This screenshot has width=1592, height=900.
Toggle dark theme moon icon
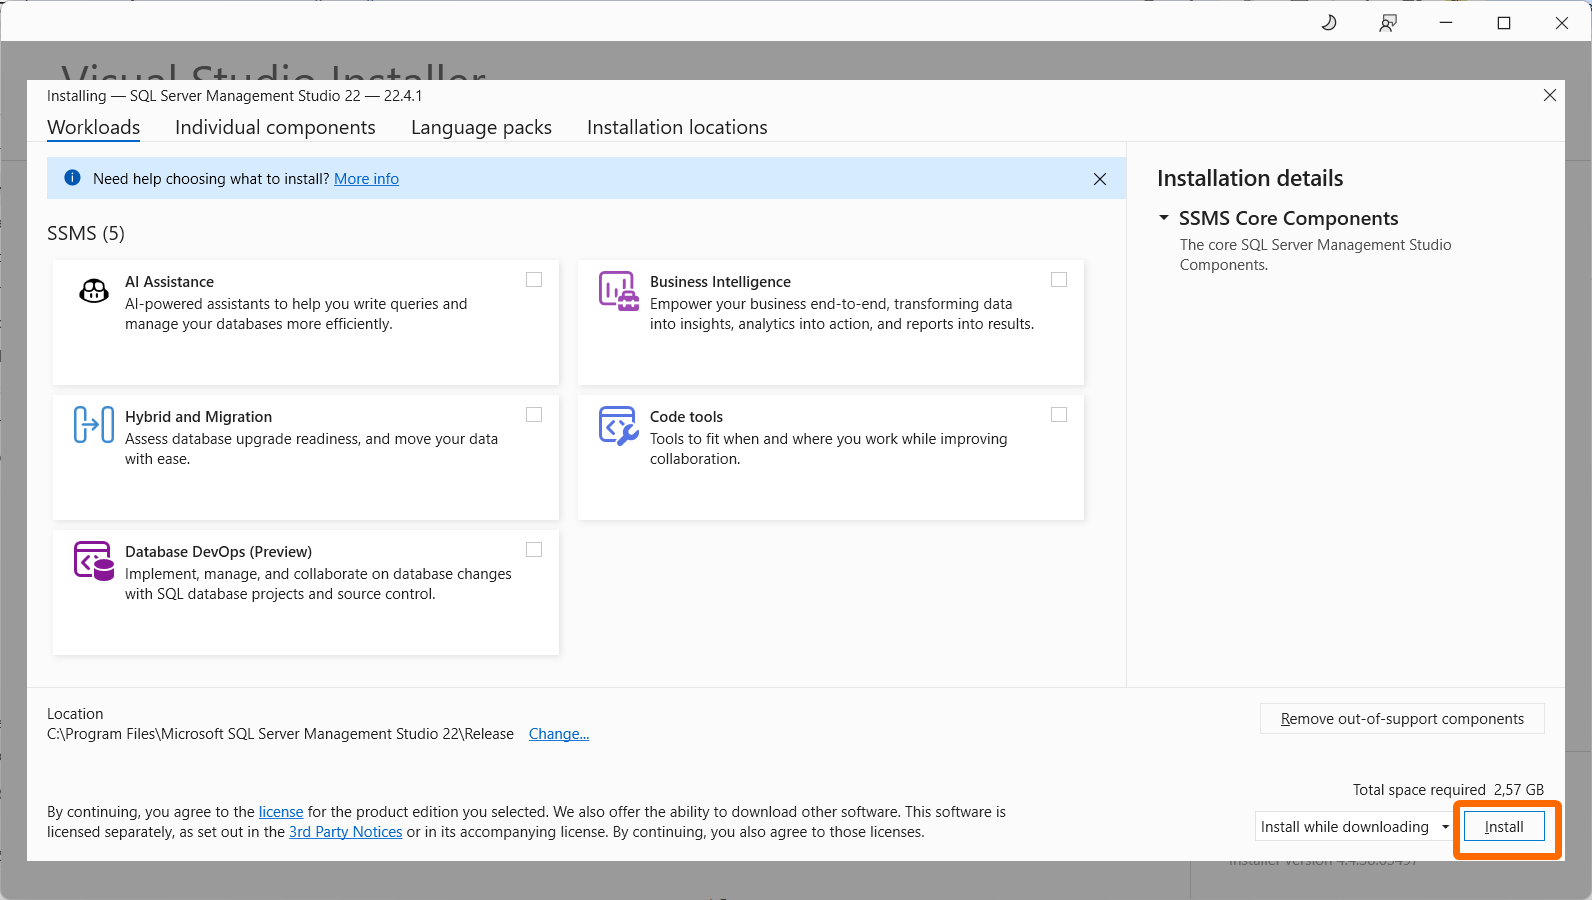pyautogui.click(x=1329, y=23)
